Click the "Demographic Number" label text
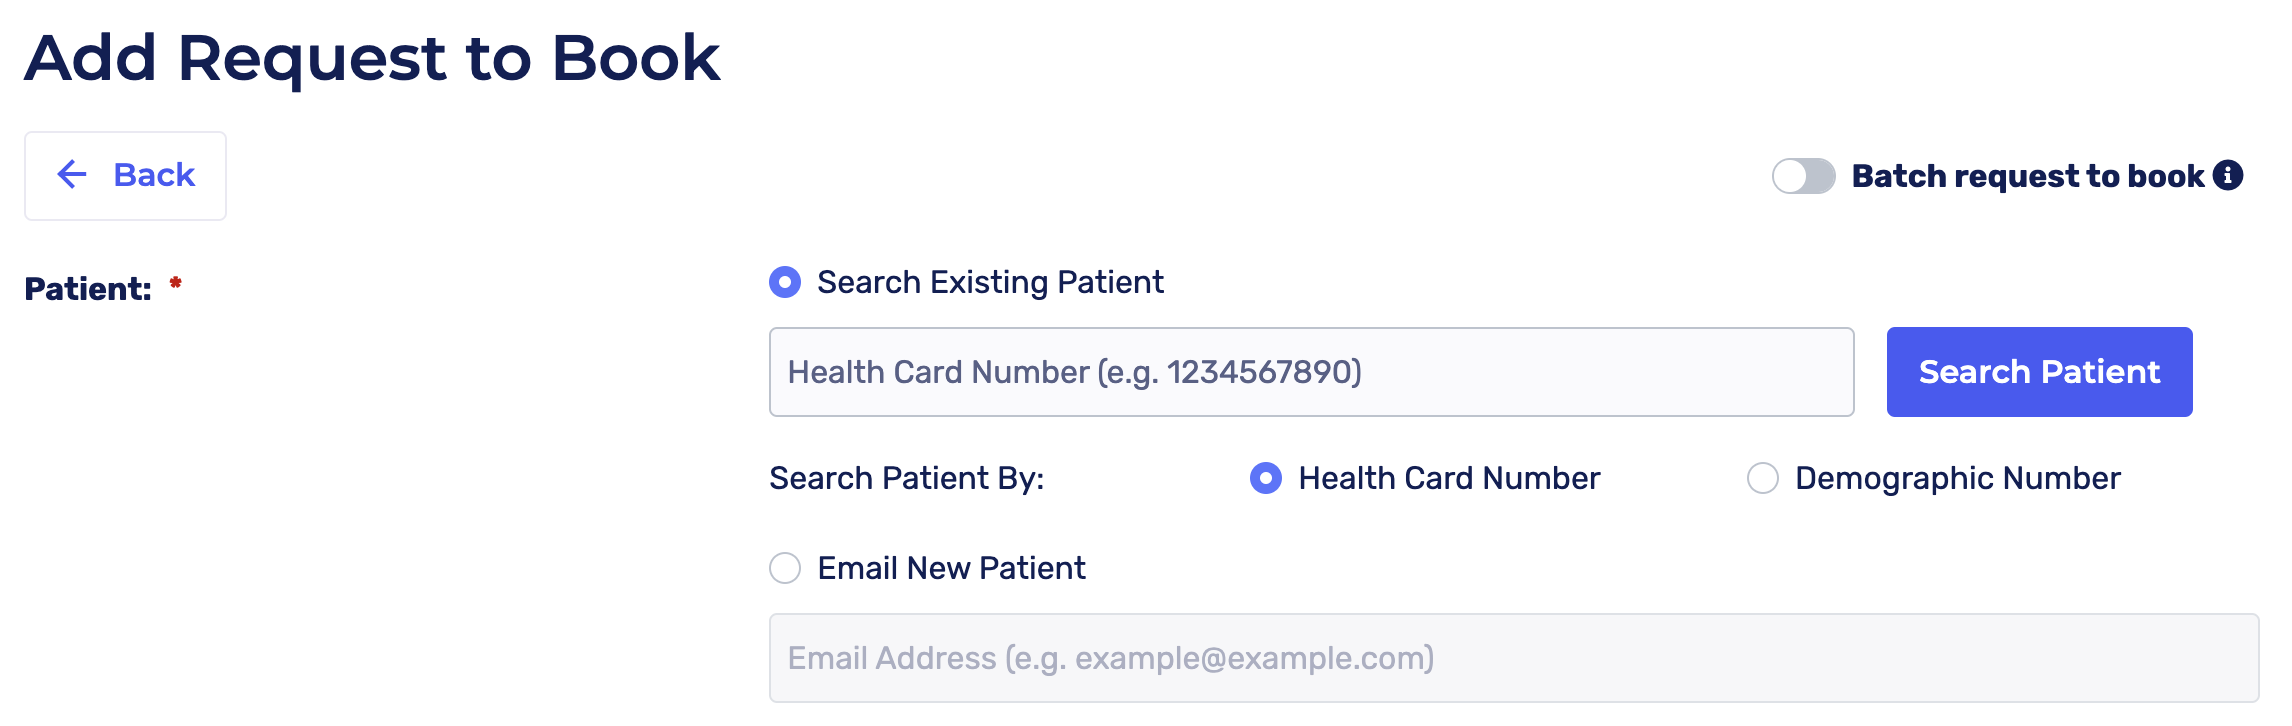Viewport: 2292px width, 726px height. pos(1957,478)
